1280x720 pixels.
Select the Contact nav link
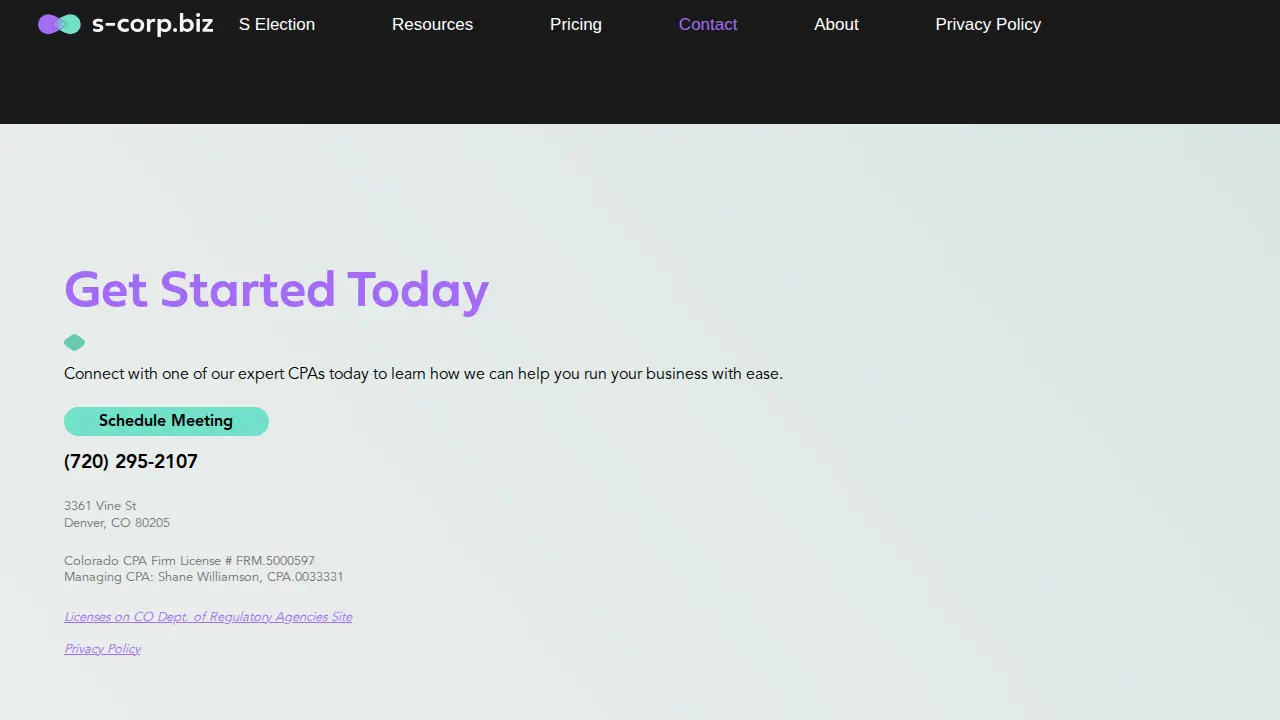point(708,24)
